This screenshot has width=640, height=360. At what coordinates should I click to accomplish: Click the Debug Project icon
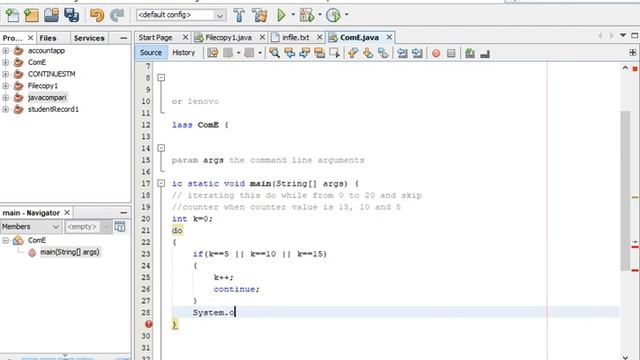[307, 15]
